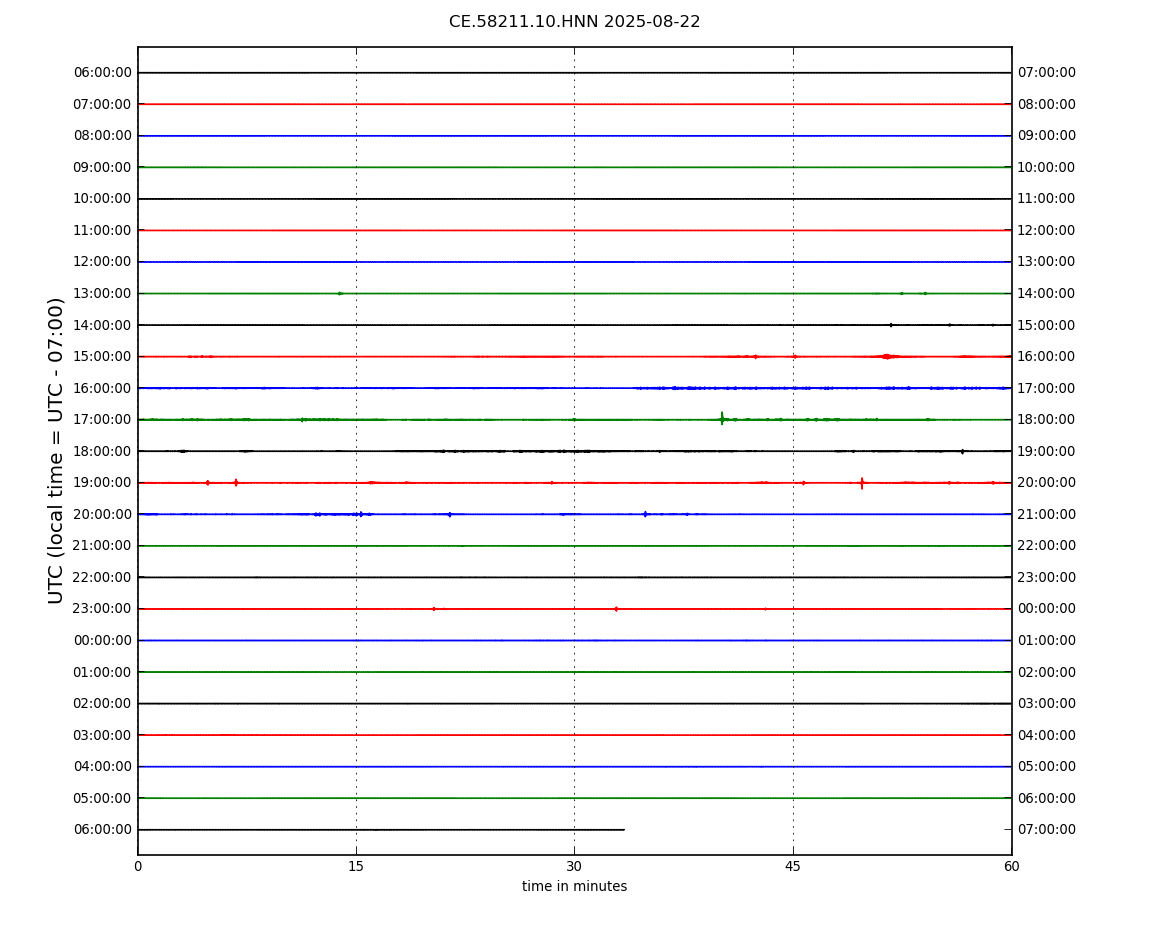Click the spike near minute 21 on blue 20:00:00 trace
This screenshot has width=1150, height=950.
(450, 514)
